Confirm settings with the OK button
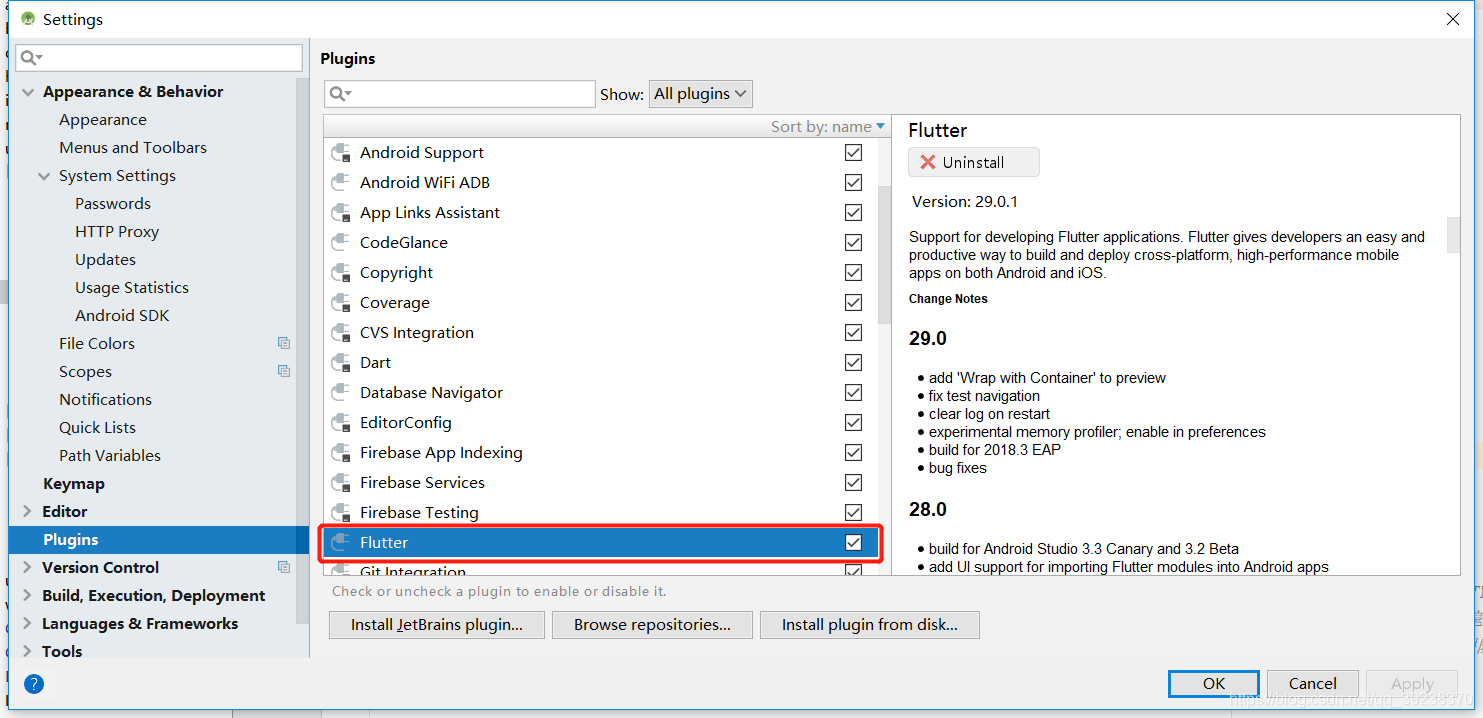This screenshot has height=718, width=1483. [x=1214, y=684]
